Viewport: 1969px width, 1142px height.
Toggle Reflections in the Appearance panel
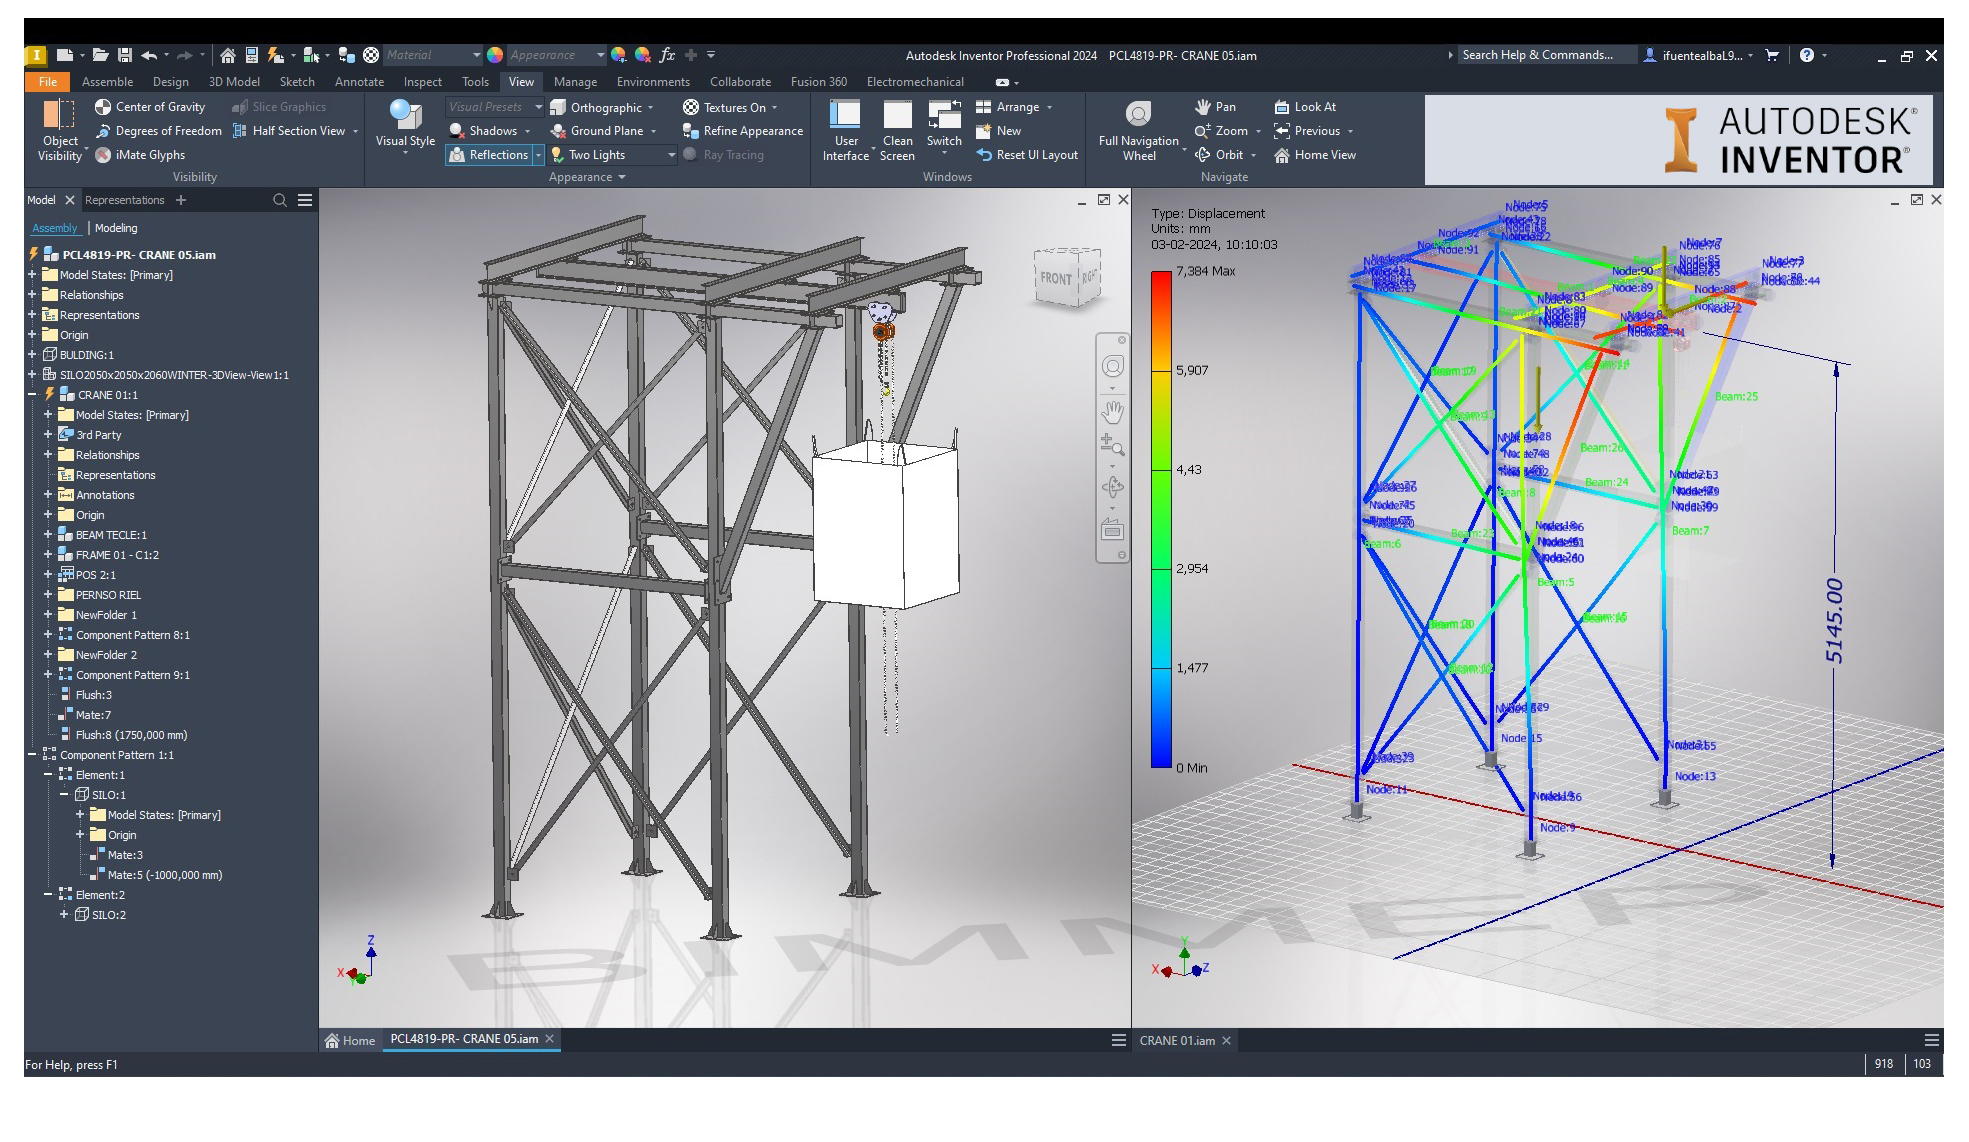tap(494, 154)
